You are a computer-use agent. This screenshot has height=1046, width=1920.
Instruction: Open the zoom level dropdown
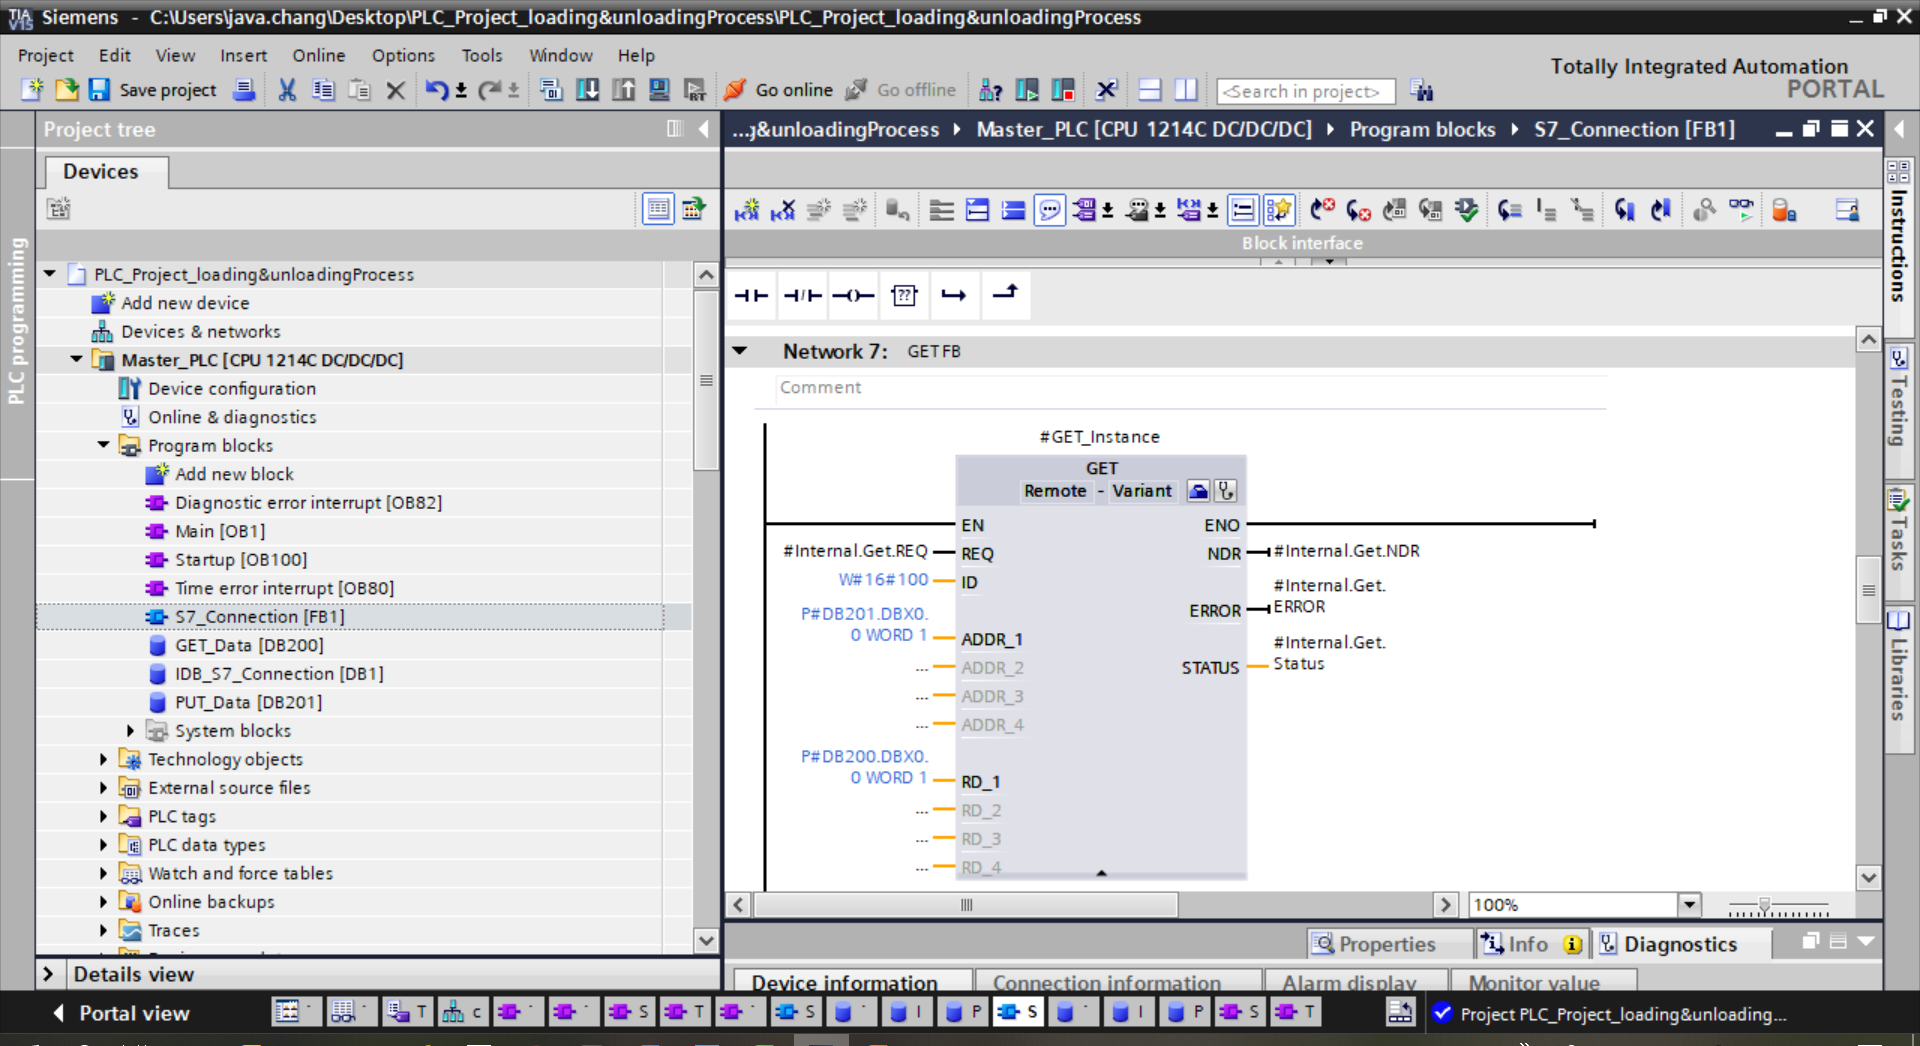(1689, 904)
